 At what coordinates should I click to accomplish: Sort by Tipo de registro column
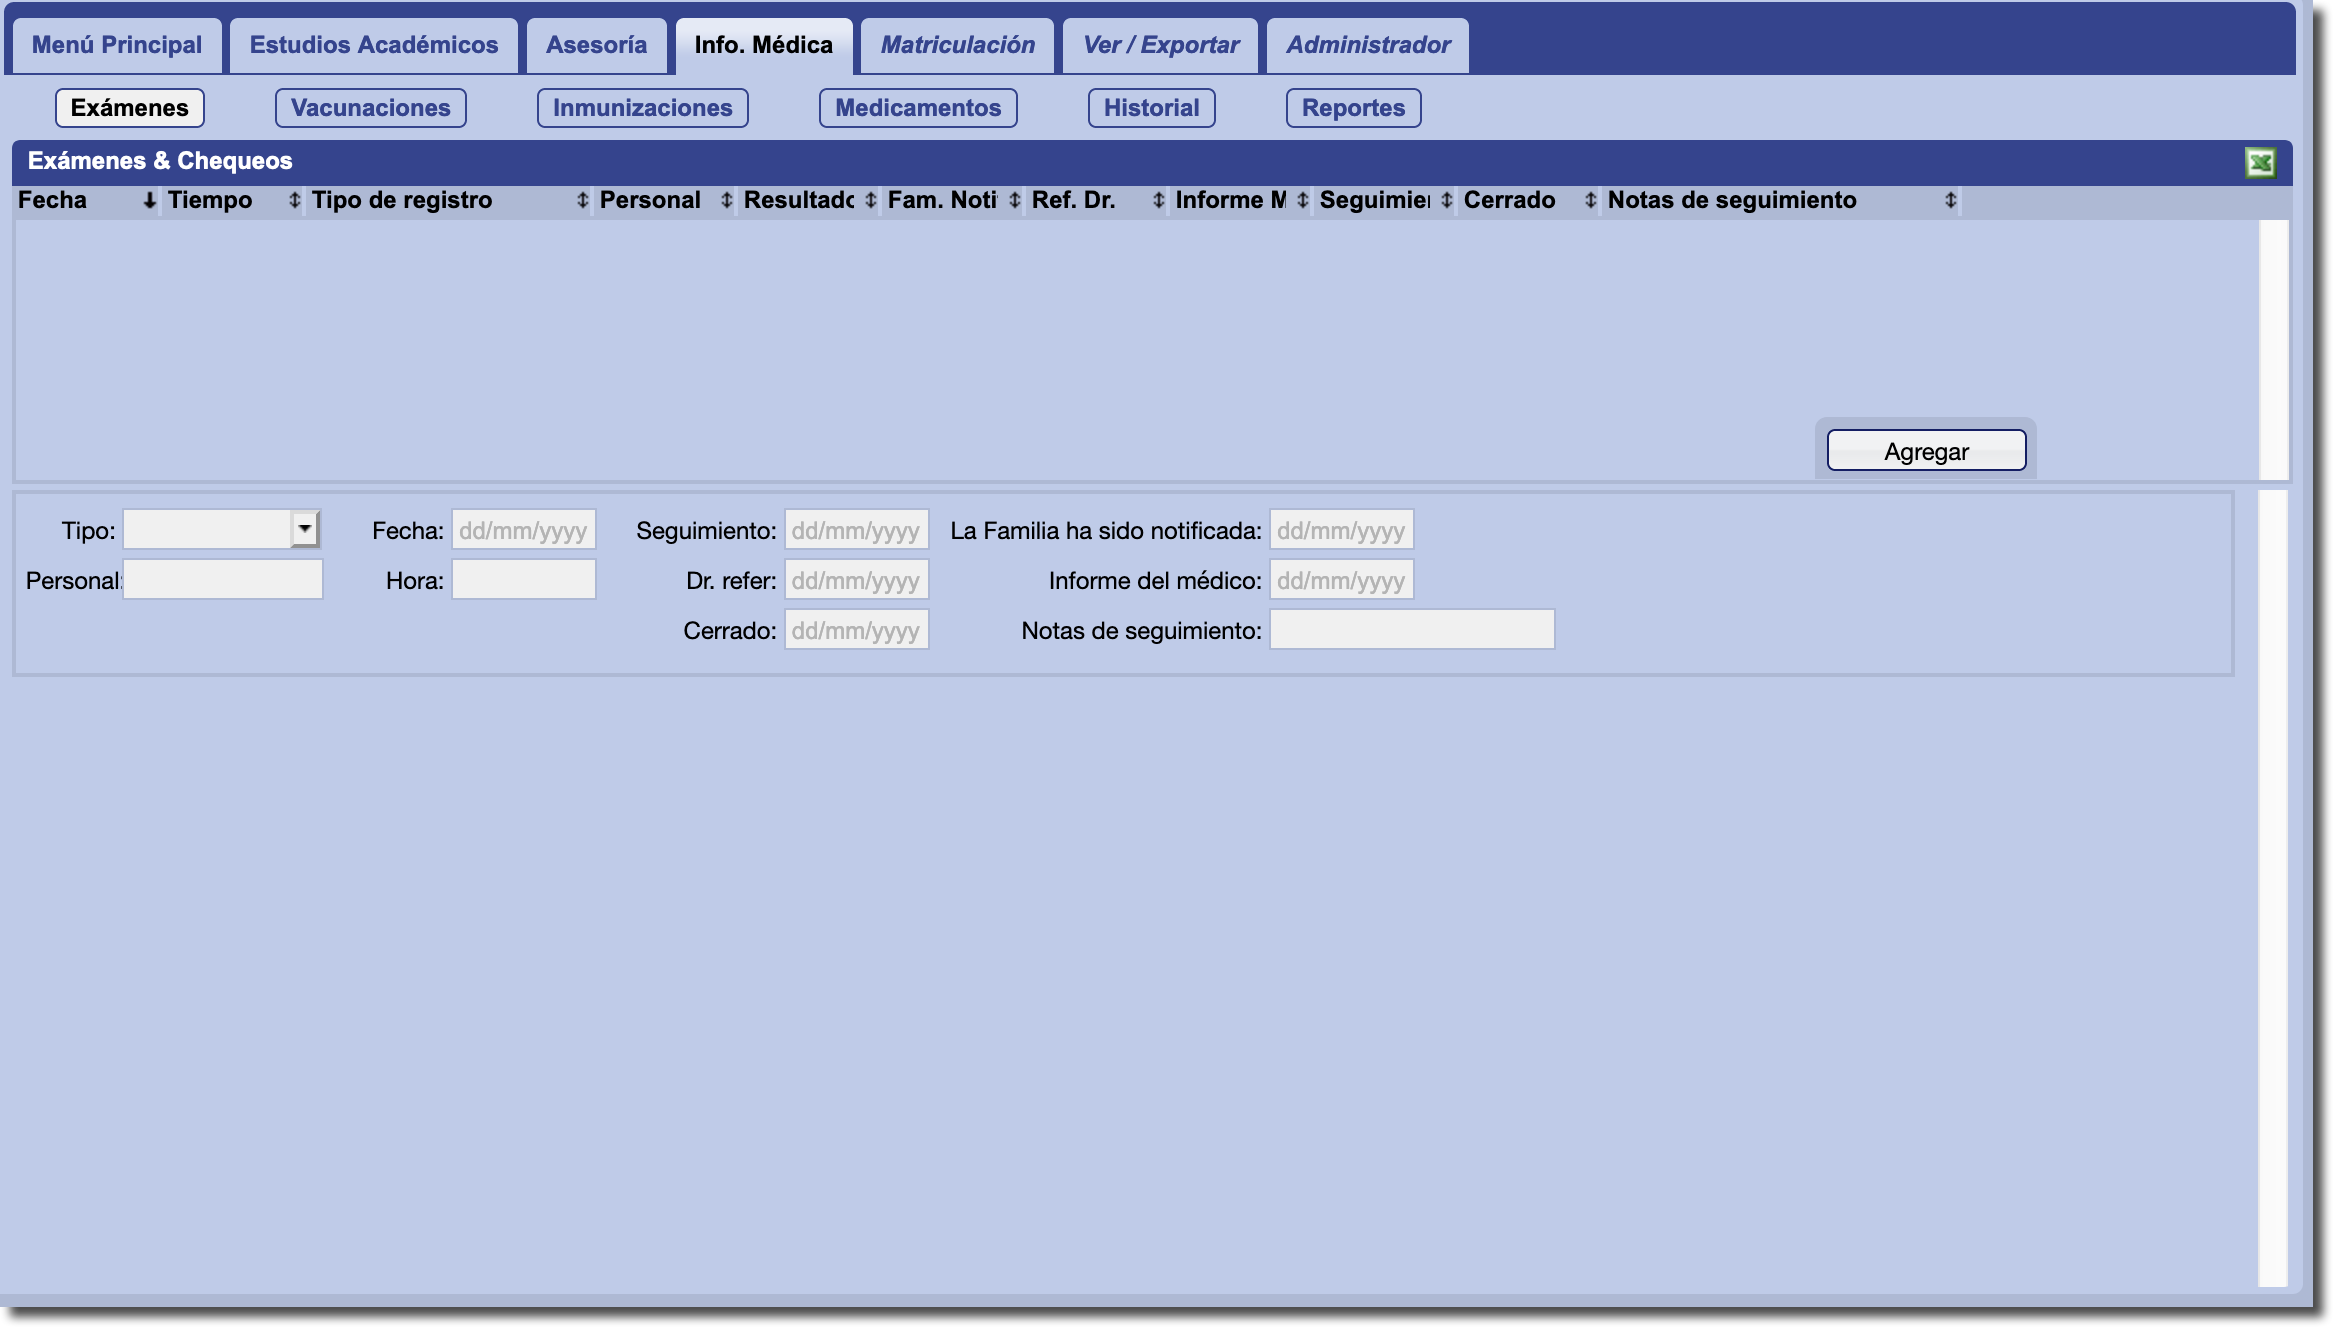click(582, 201)
